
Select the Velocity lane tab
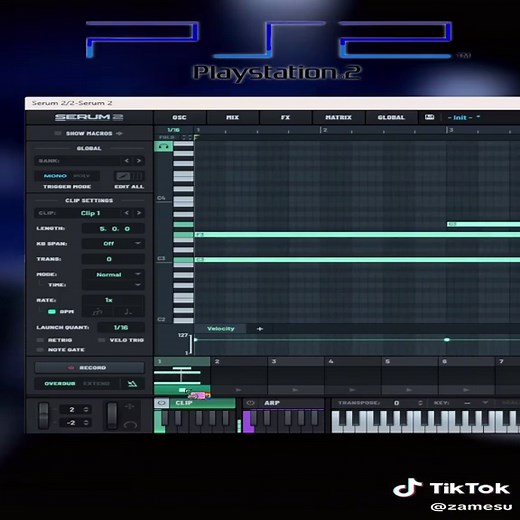point(220,329)
